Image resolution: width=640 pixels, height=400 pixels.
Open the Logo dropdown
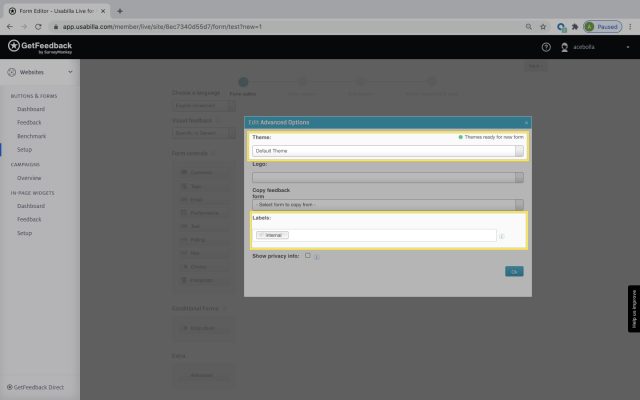387,177
